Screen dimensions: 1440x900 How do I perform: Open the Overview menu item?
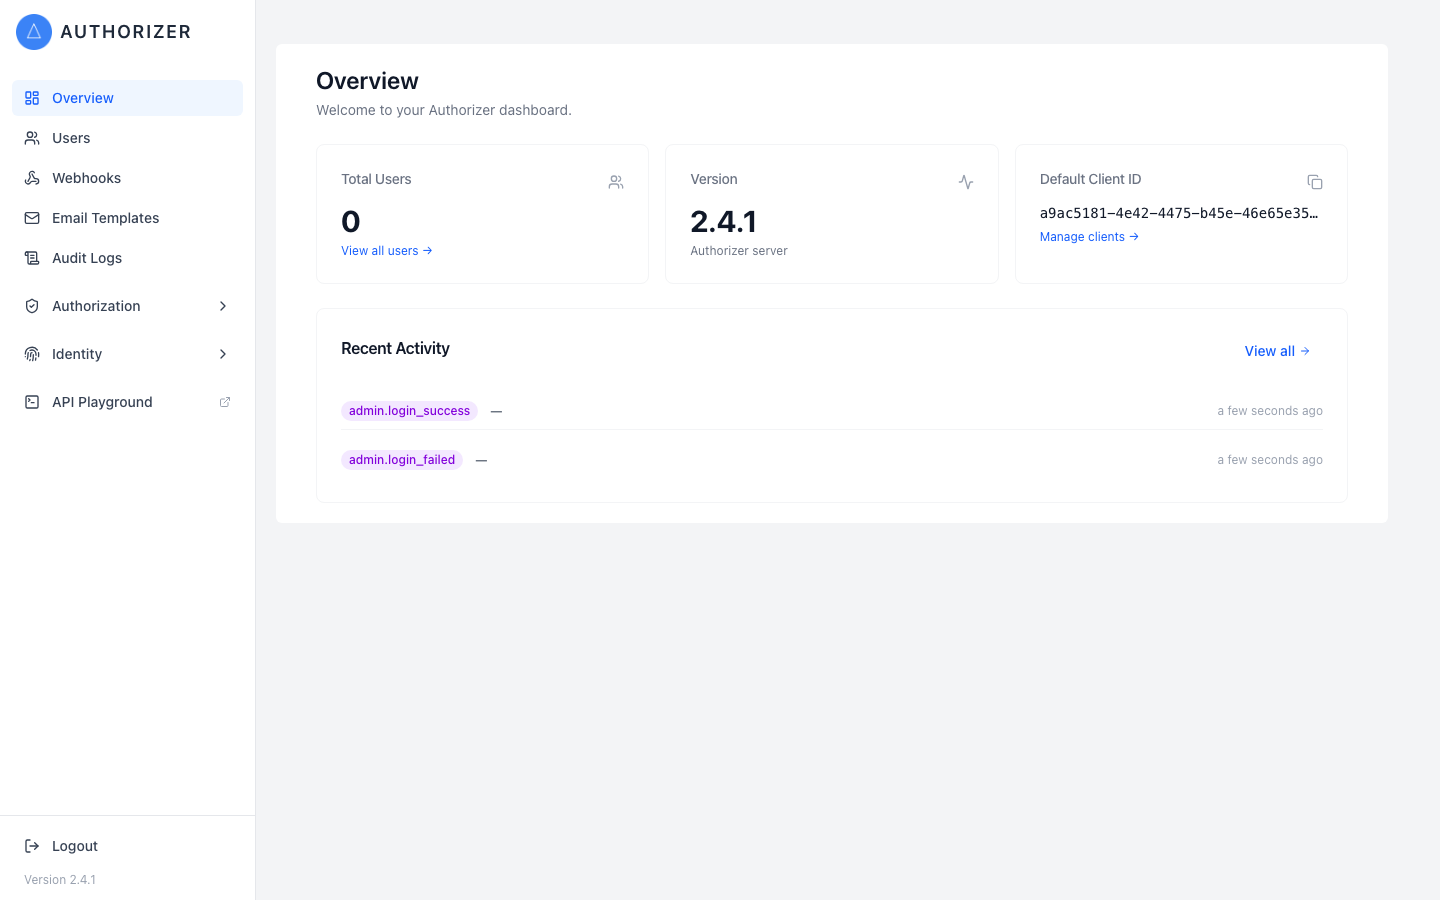(x=127, y=98)
